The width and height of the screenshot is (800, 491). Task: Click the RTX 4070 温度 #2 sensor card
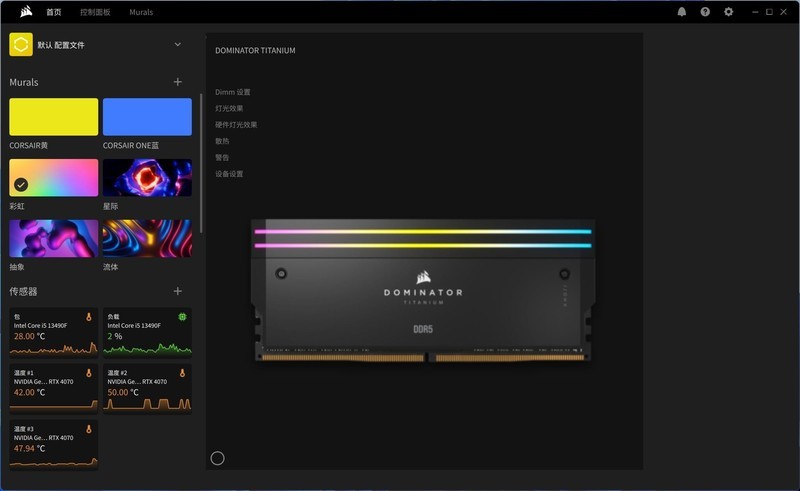click(x=147, y=387)
